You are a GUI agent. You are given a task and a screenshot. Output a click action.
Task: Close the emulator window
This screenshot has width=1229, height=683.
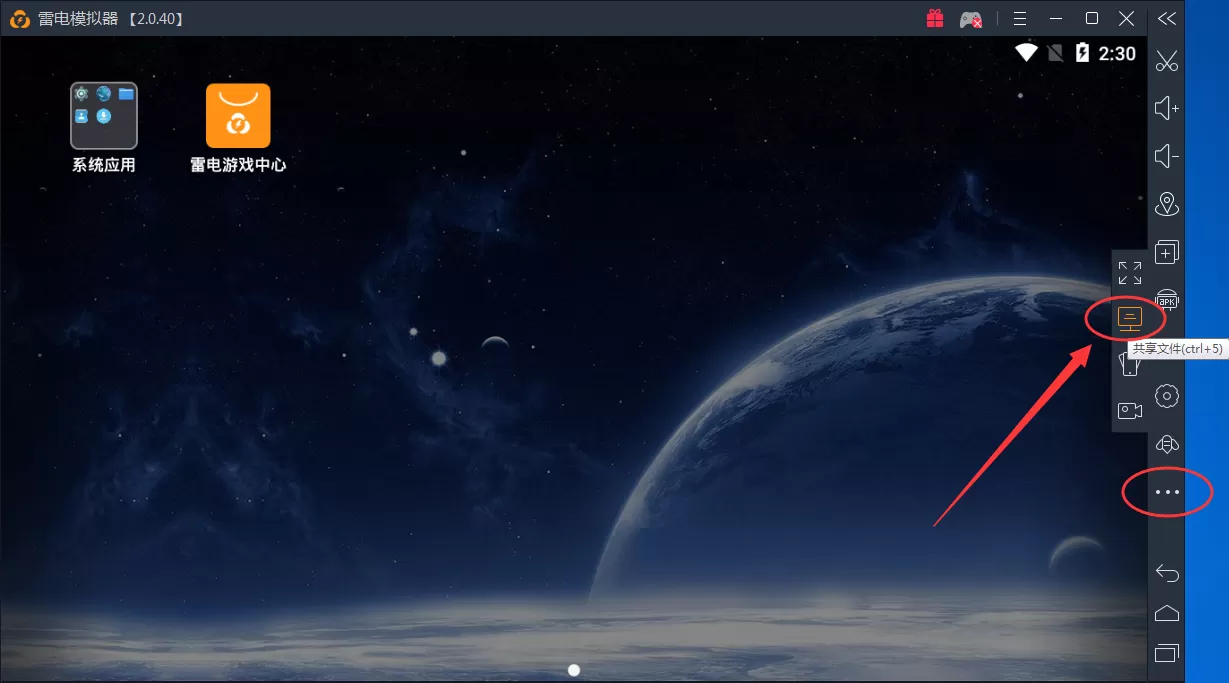1127,18
